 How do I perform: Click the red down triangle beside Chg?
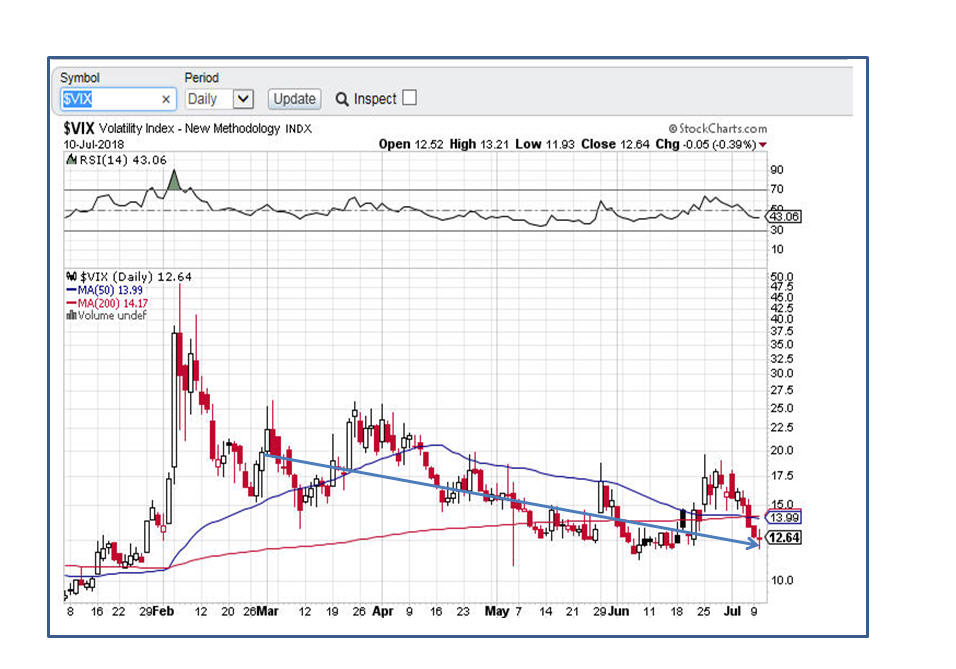click(763, 145)
